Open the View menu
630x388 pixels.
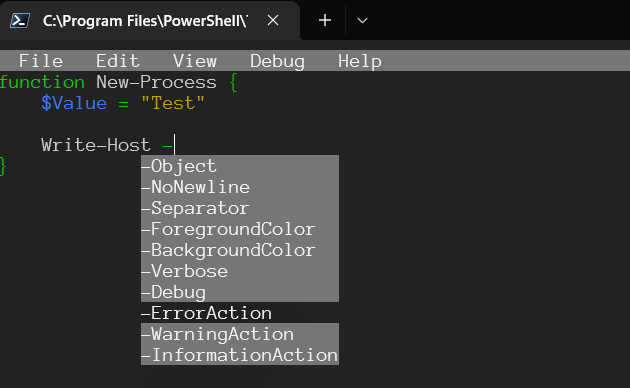coord(195,61)
